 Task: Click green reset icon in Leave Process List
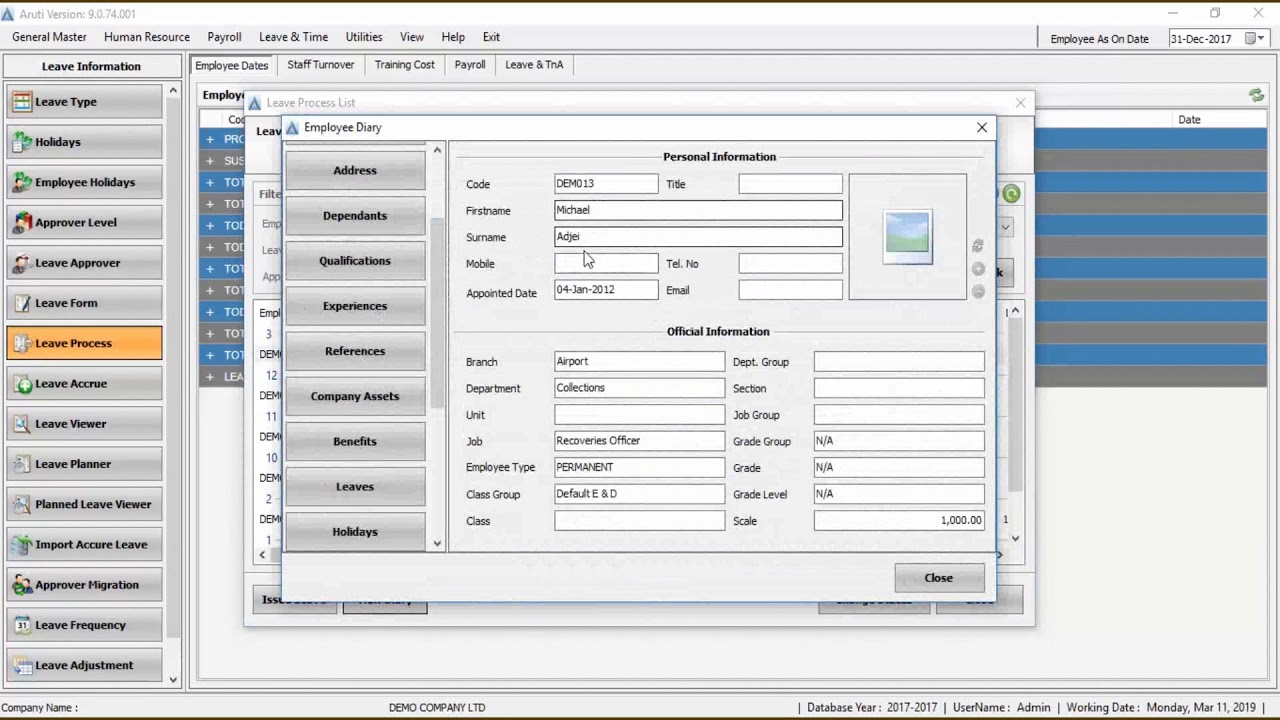[x=1012, y=194]
